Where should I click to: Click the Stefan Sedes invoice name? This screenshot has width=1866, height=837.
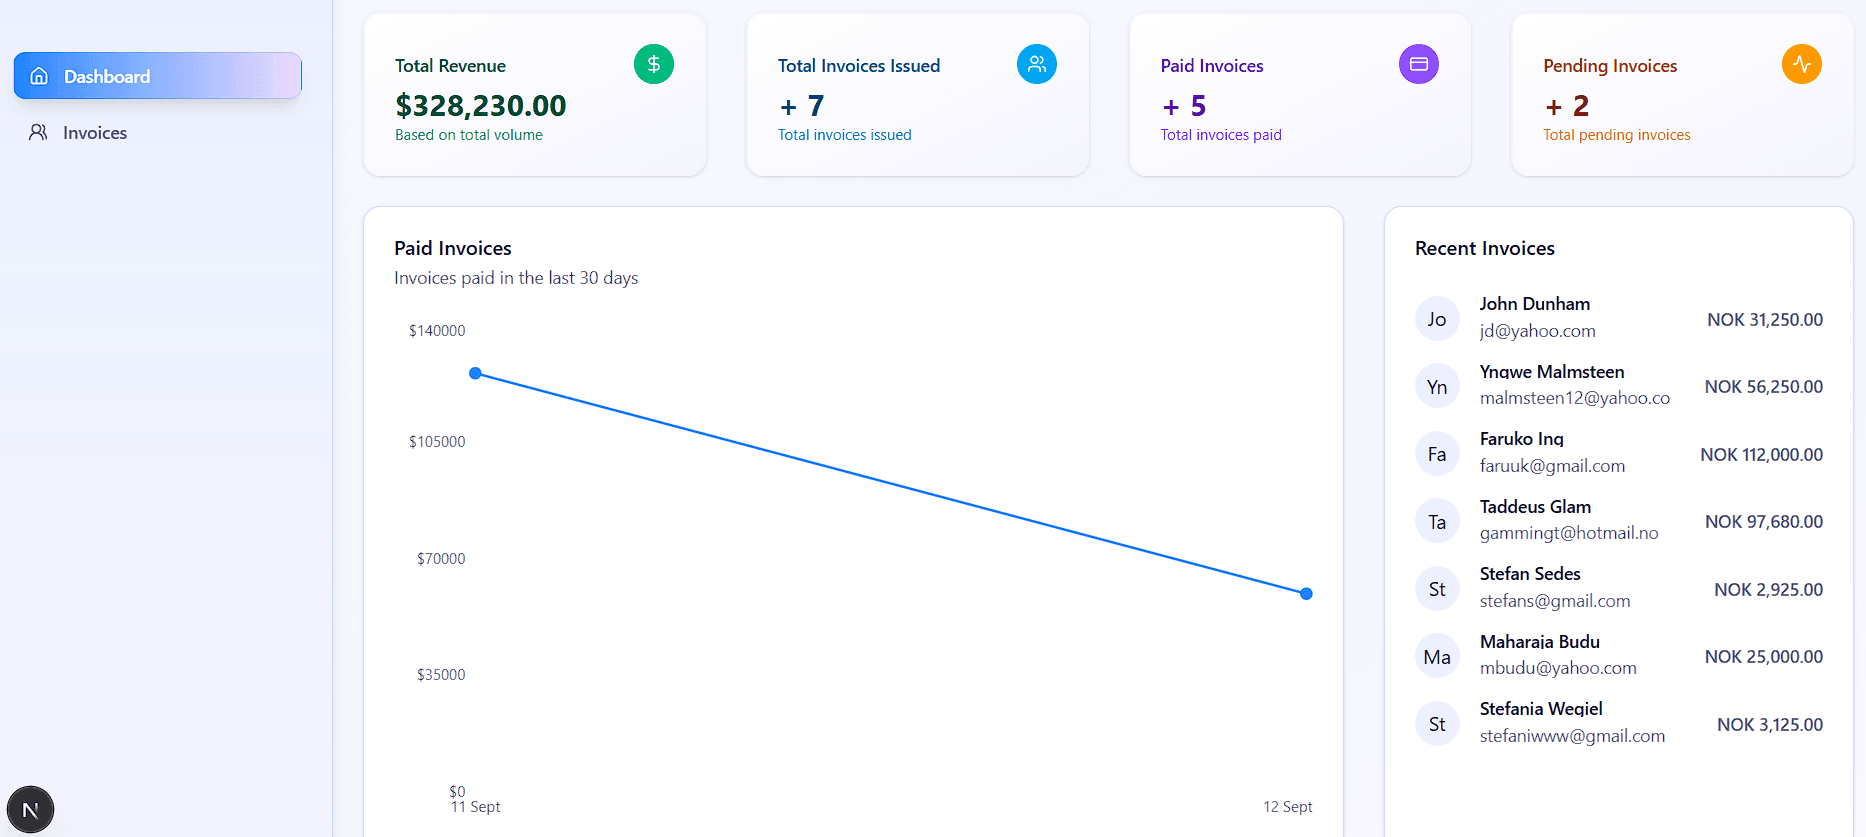pos(1530,574)
